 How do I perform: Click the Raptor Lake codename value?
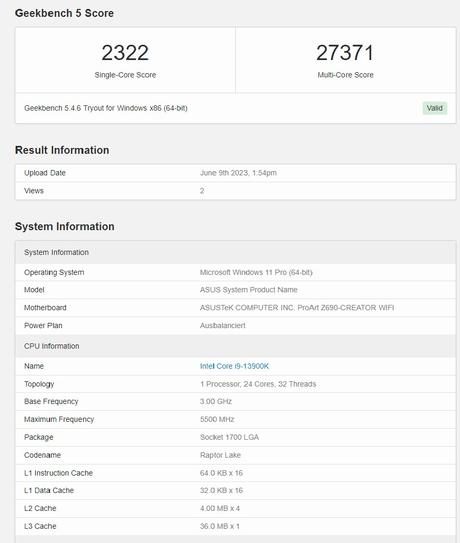click(x=220, y=455)
